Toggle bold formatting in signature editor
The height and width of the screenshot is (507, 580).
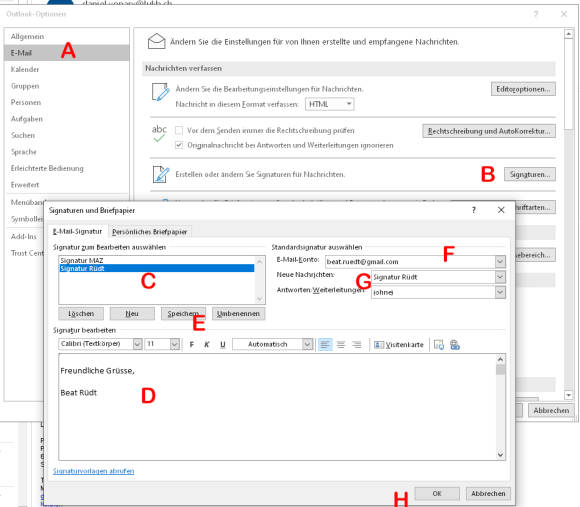(x=192, y=345)
